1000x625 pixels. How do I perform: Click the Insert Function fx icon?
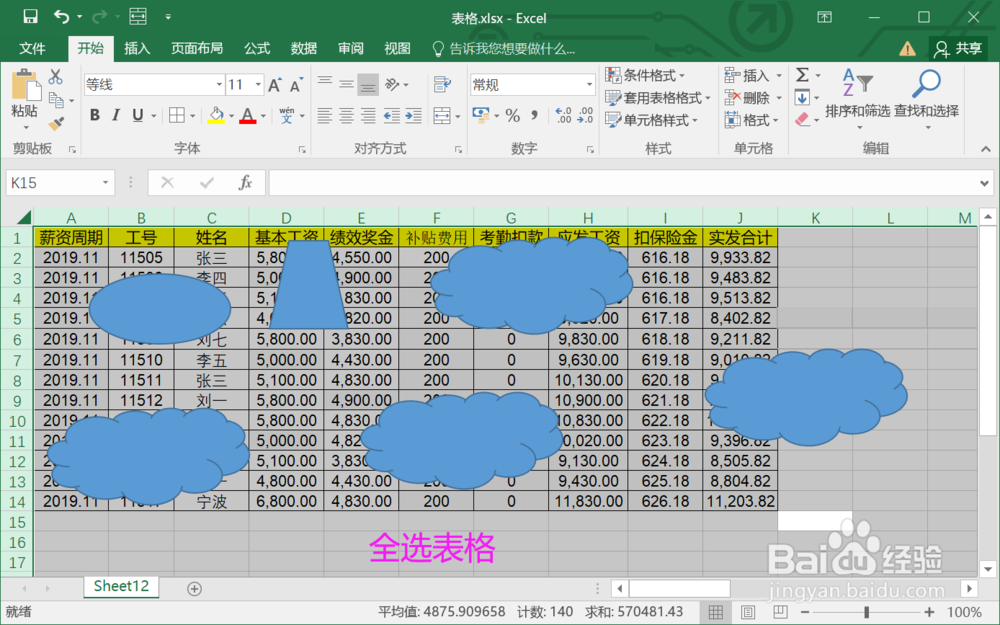[x=245, y=183]
